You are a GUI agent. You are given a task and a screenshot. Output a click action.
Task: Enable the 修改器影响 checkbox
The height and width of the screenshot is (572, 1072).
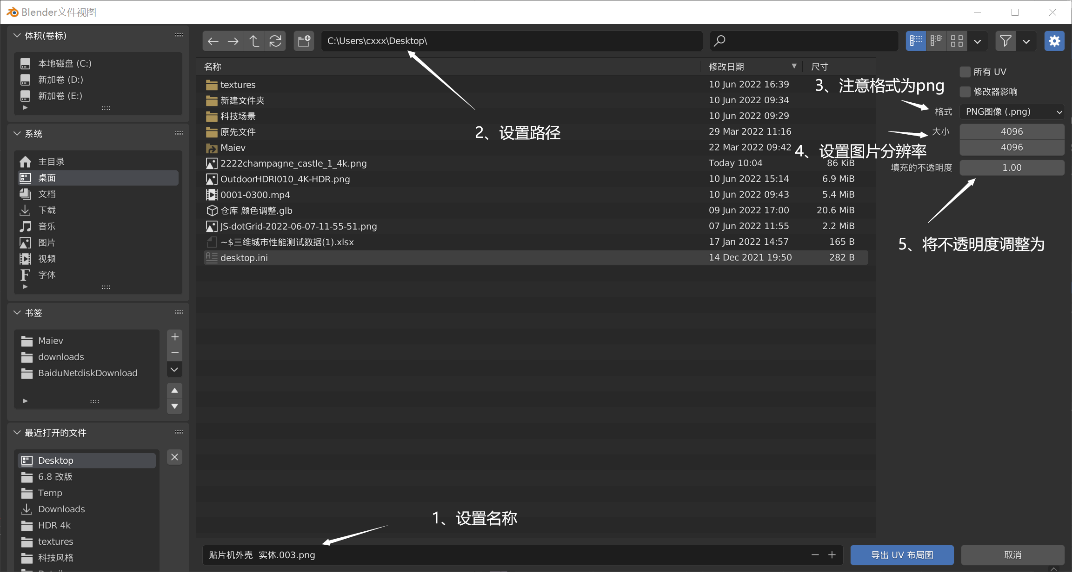[x=965, y=91]
